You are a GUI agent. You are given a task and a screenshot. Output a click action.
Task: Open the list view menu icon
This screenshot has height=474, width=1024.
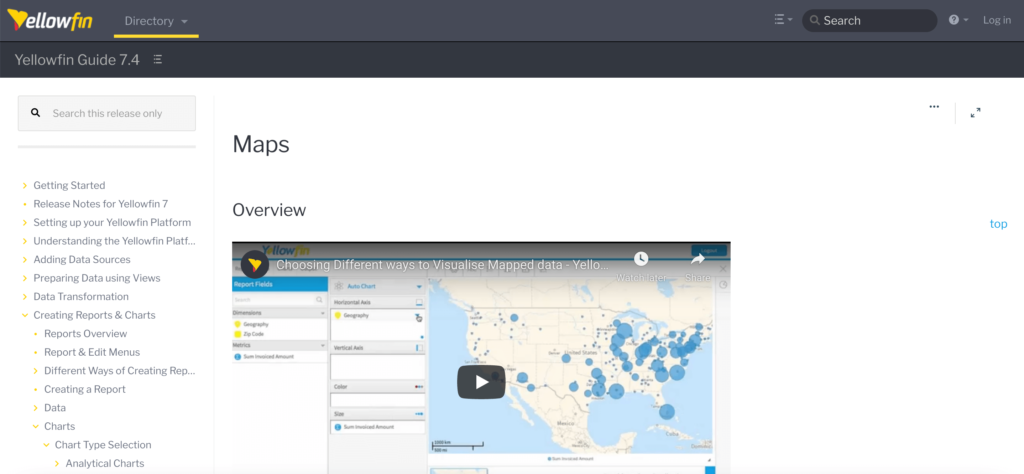pyautogui.click(x=782, y=20)
